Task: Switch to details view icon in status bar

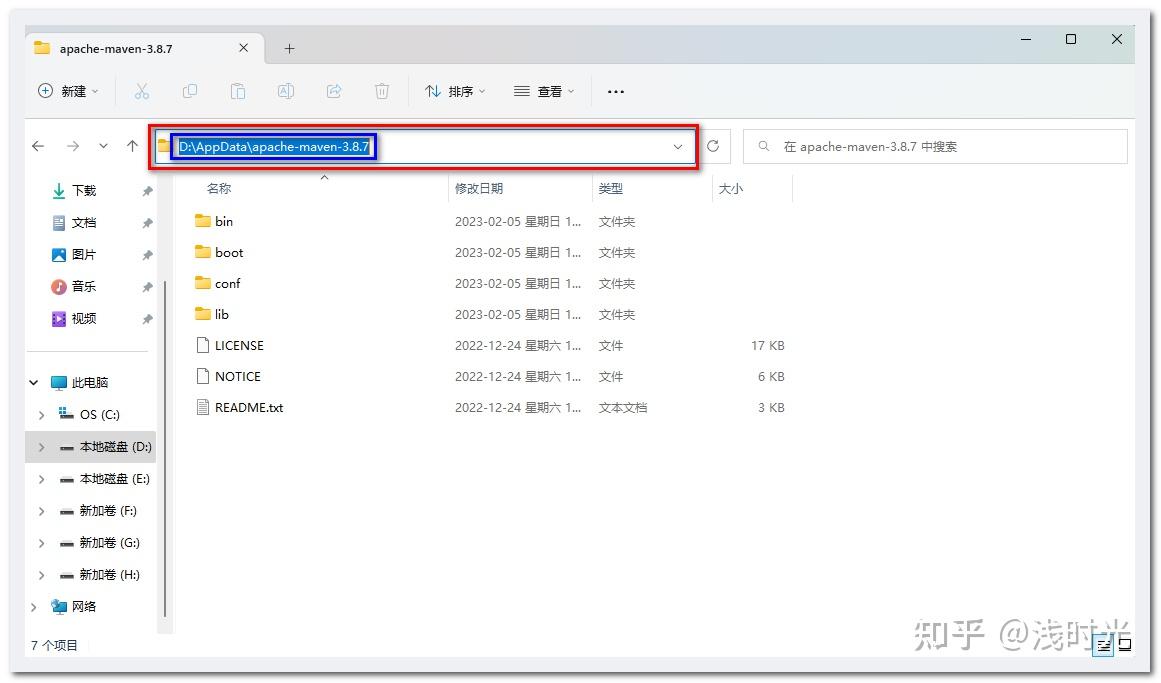Action: click(1103, 645)
